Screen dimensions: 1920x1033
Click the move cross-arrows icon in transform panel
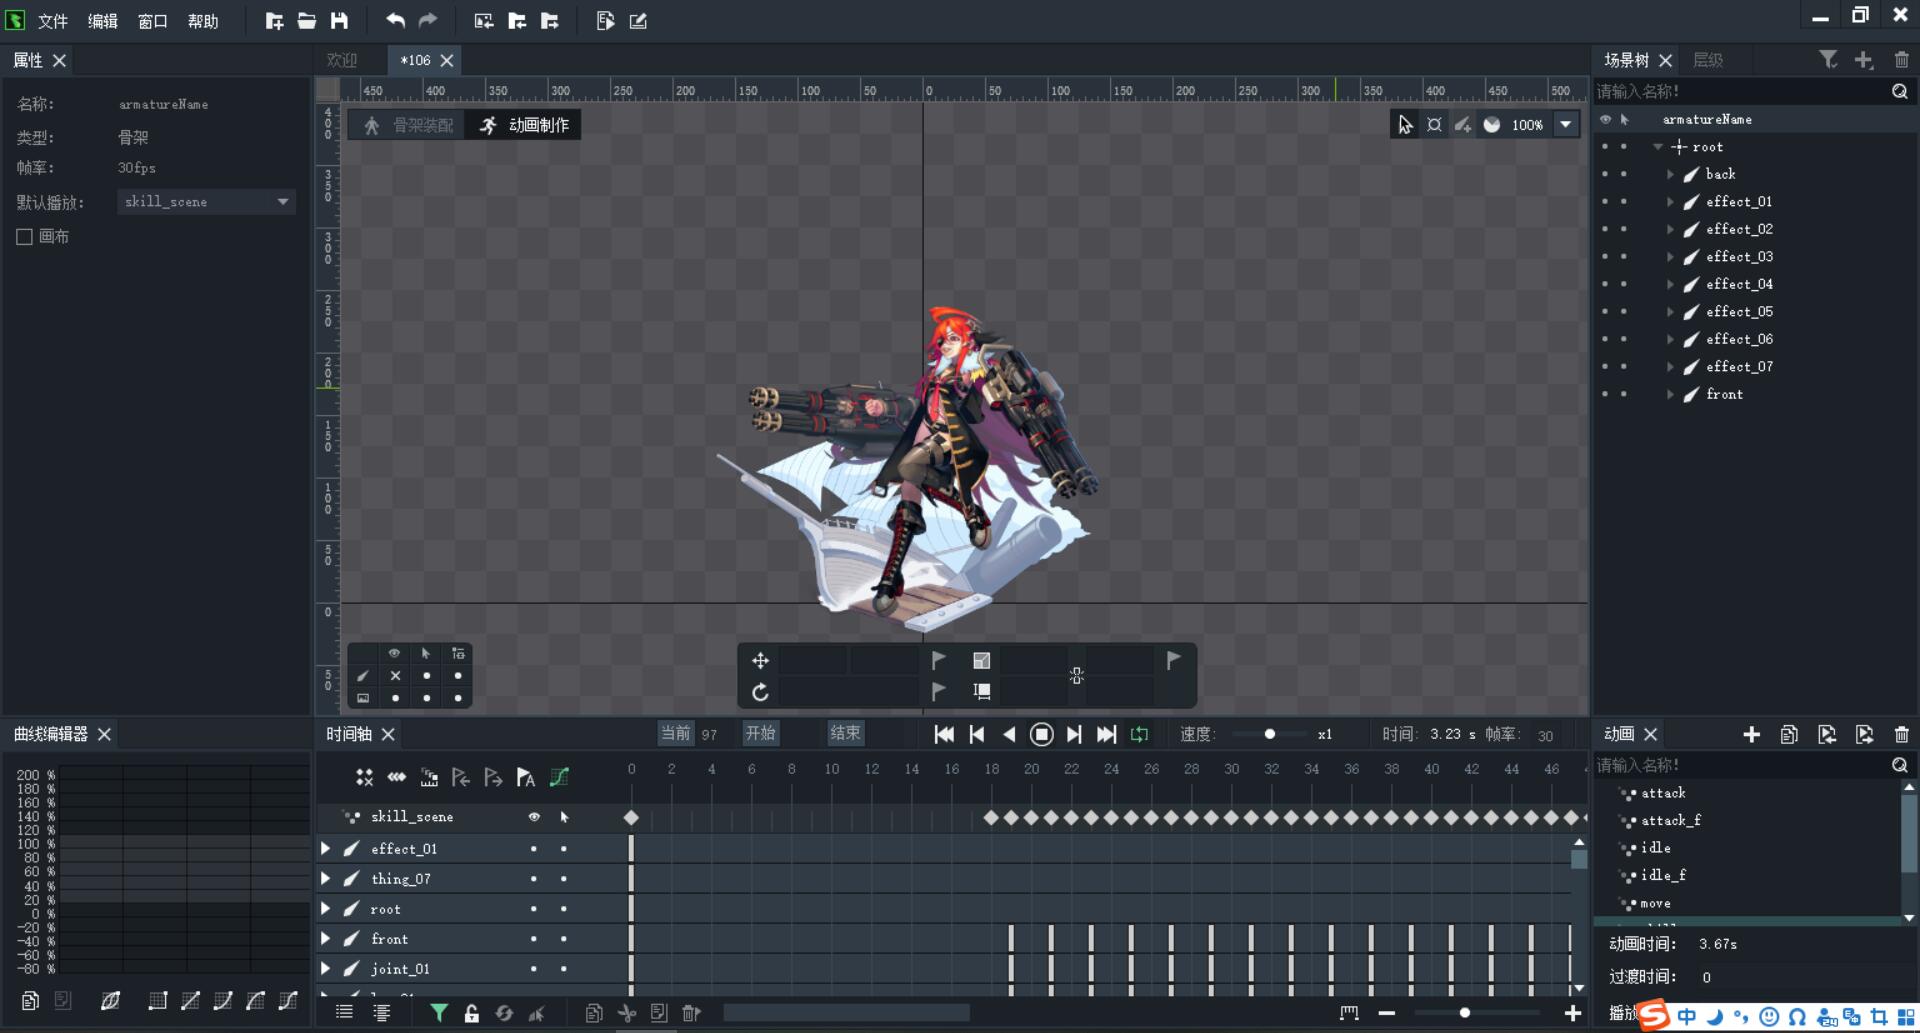tap(760, 660)
